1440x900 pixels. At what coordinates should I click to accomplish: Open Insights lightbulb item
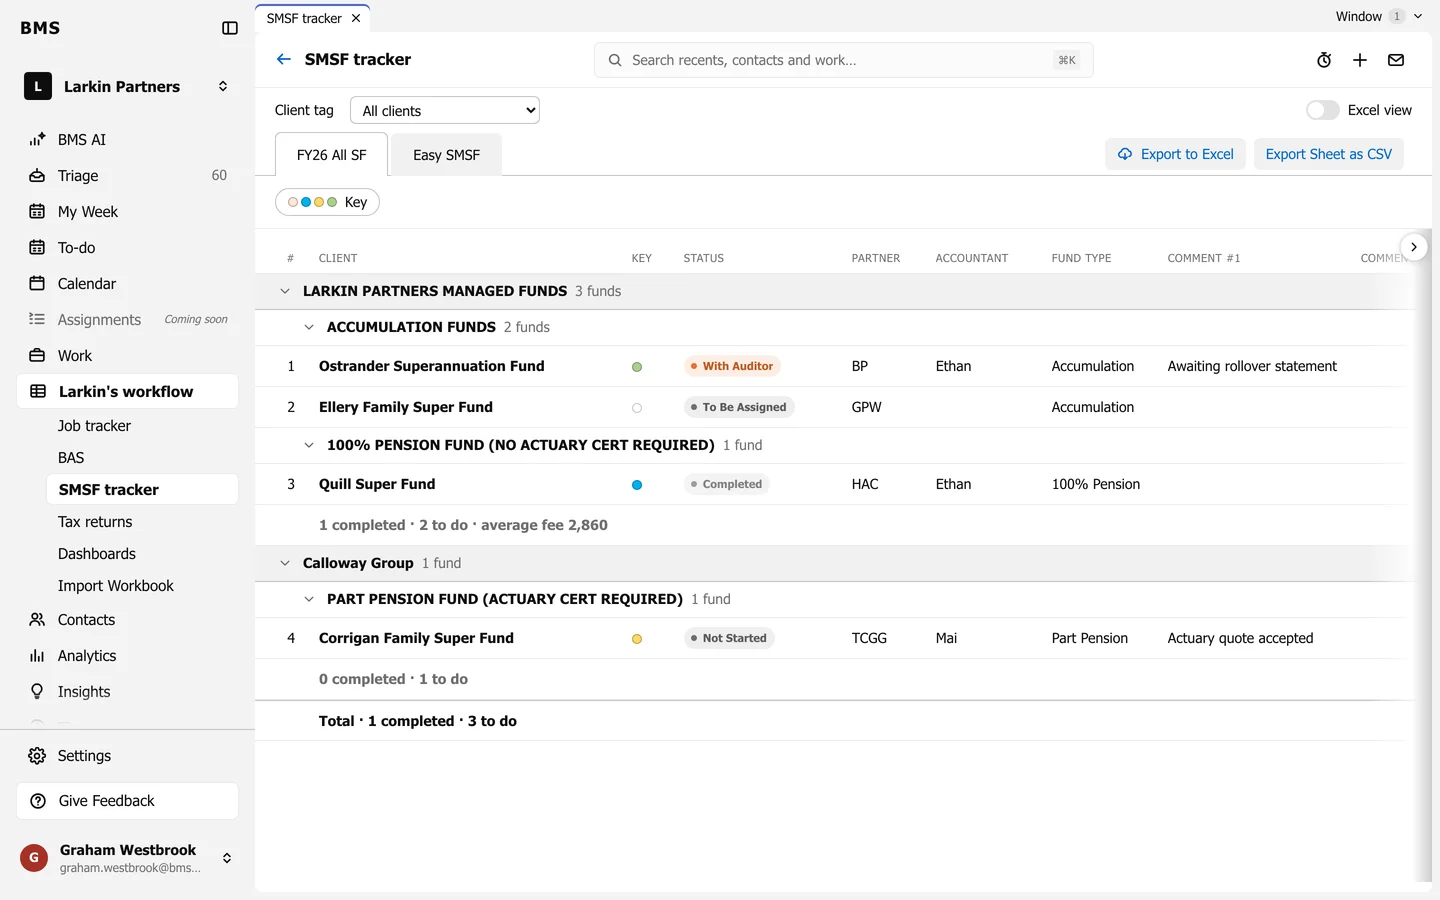127,692
